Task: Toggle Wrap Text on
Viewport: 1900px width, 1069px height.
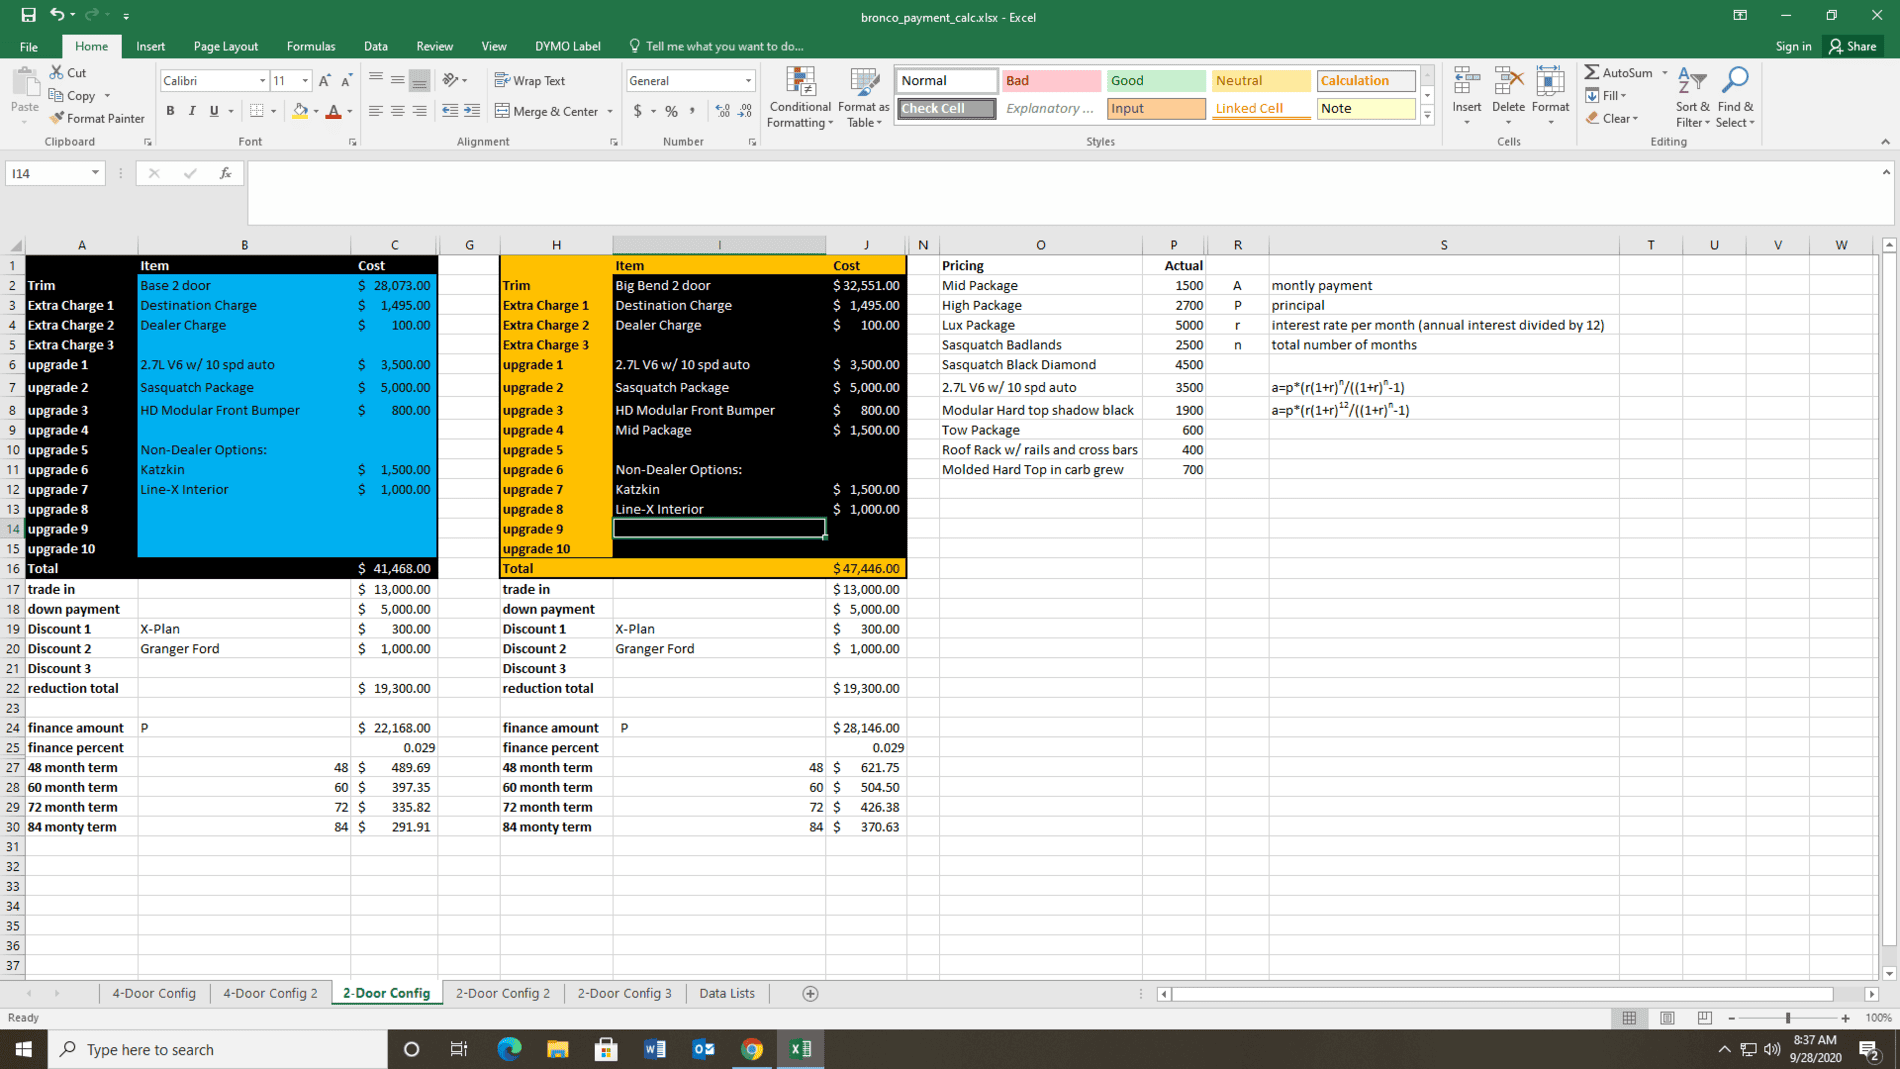Action: pos(530,80)
